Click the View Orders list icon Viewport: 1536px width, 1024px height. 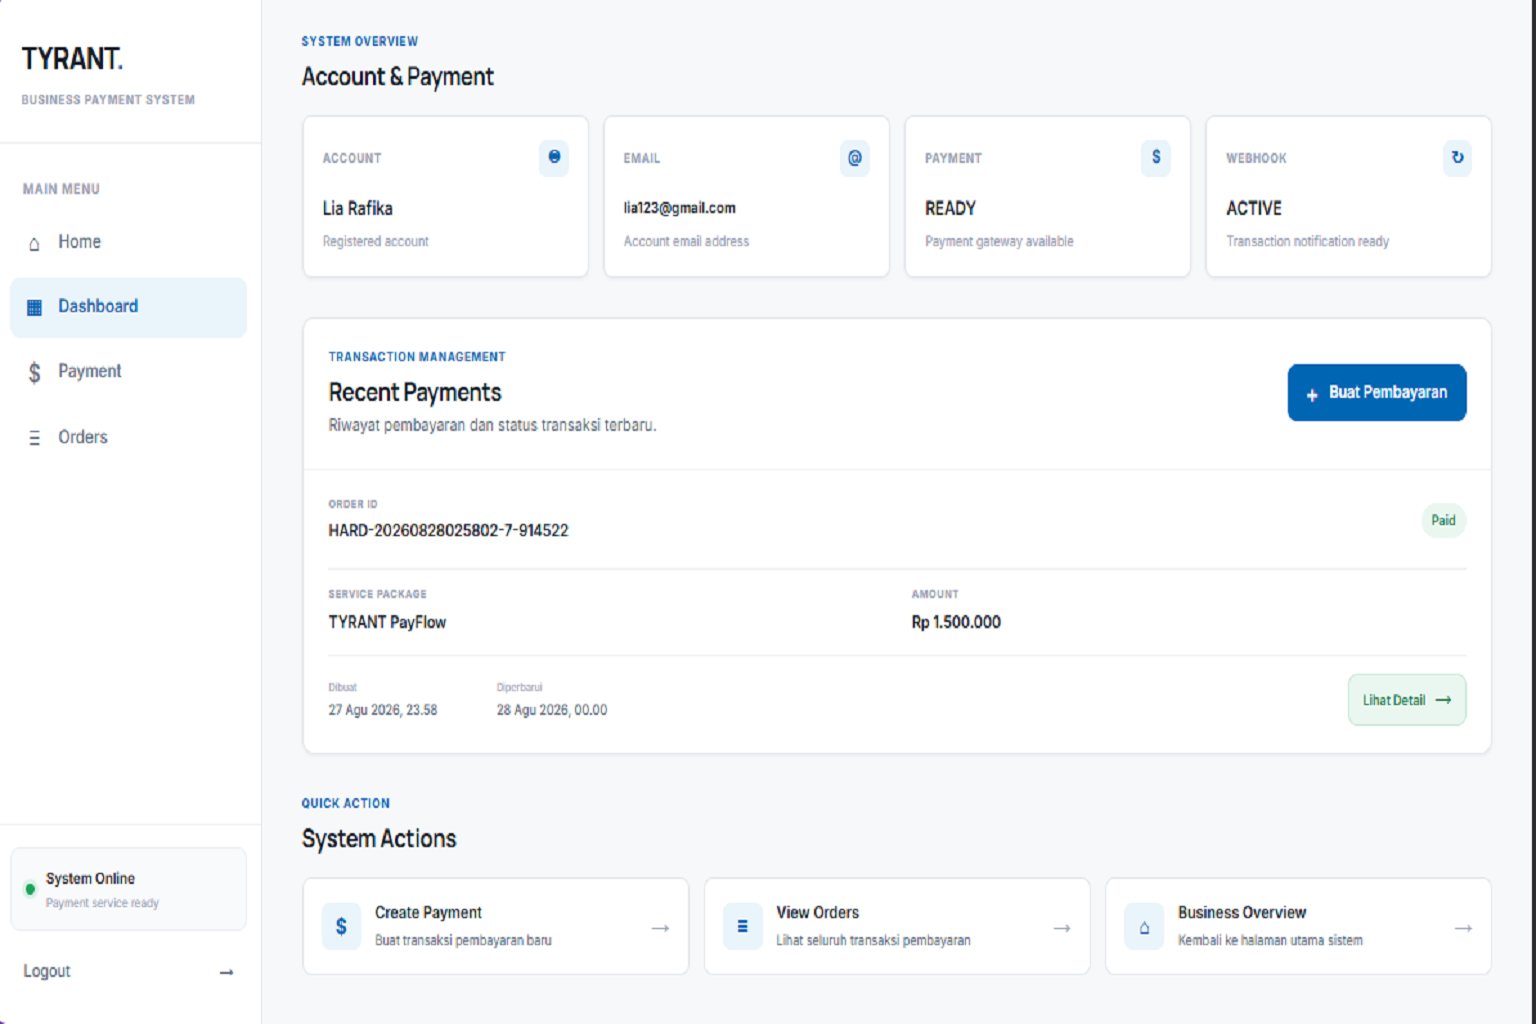[x=742, y=927]
